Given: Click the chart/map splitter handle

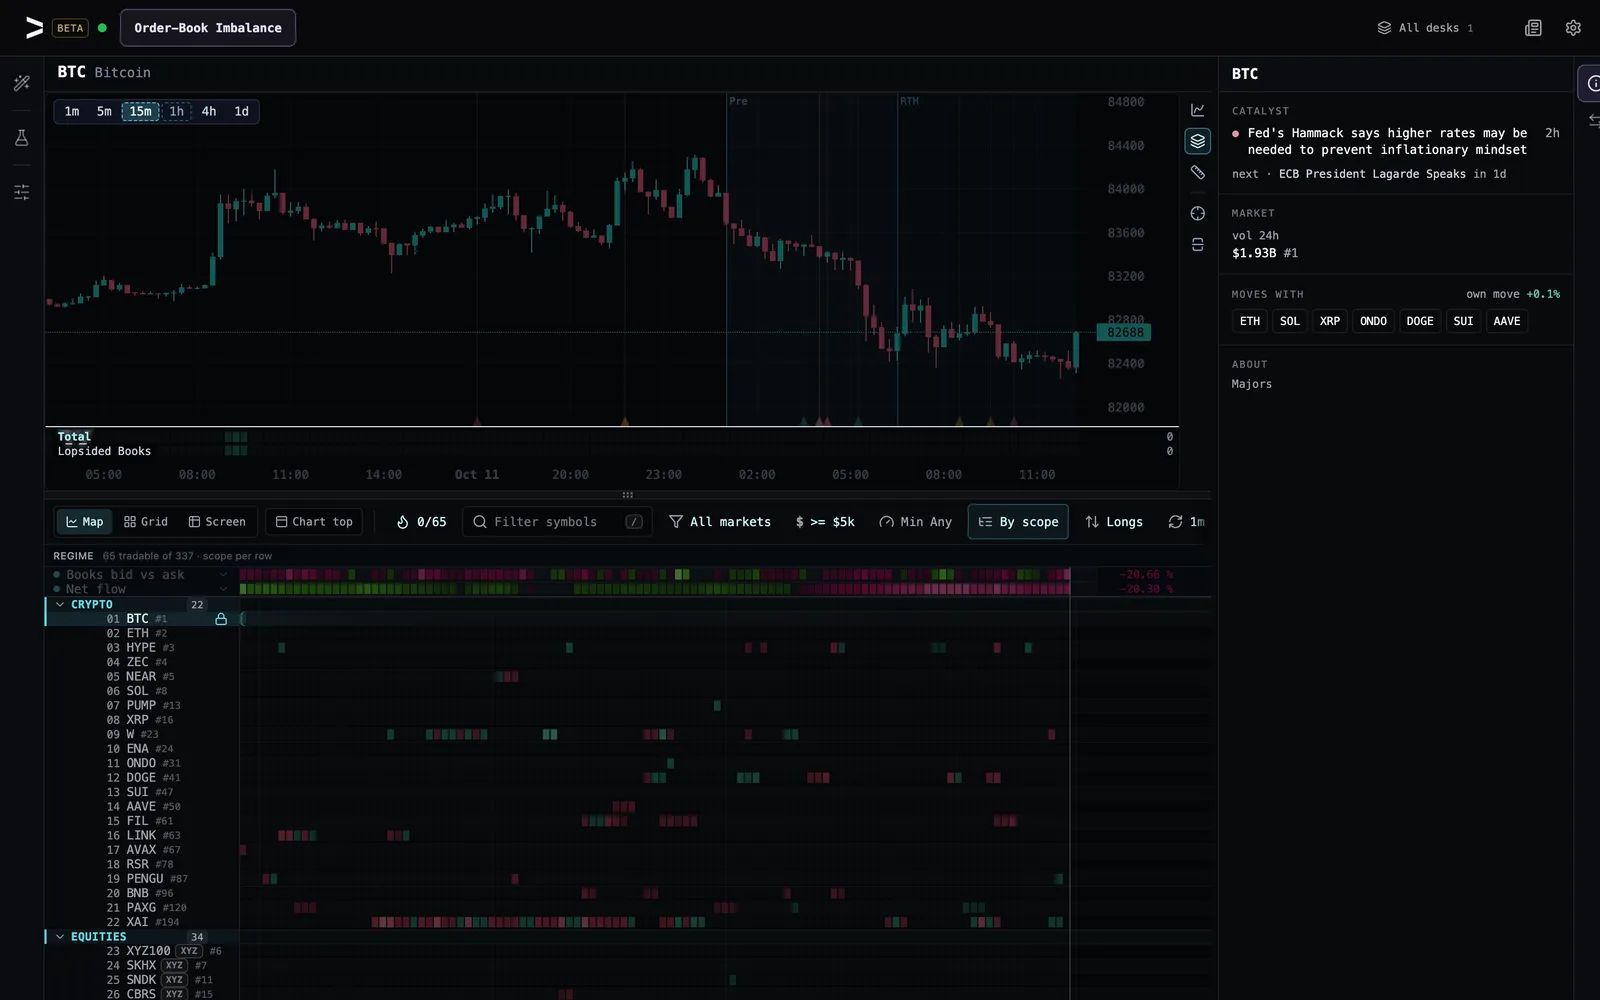Looking at the screenshot, I should click(627, 495).
